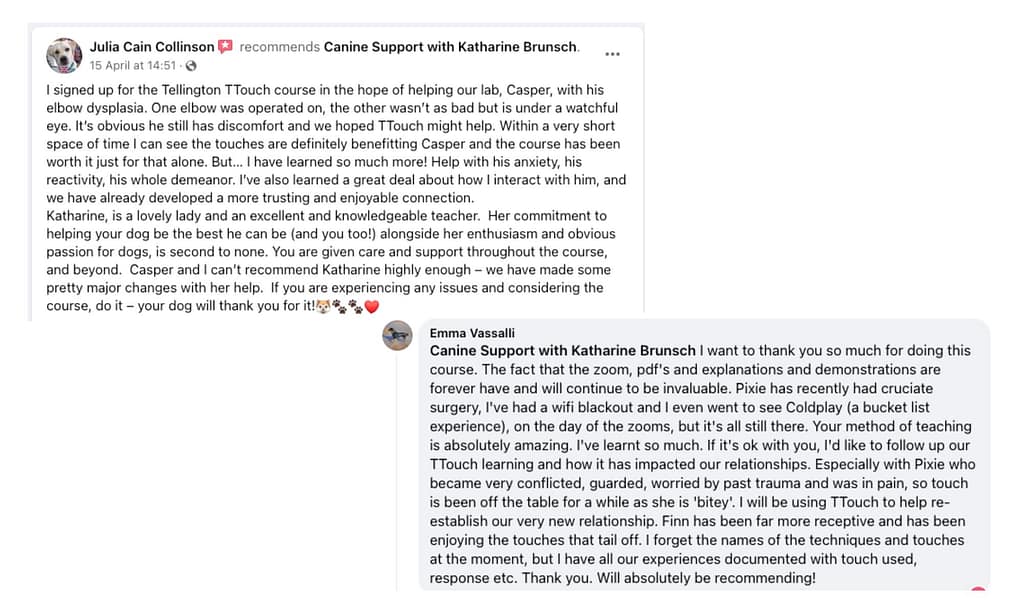Click the red heart emoji ending the review
This screenshot has height=614, width=1023.
[371, 306]
